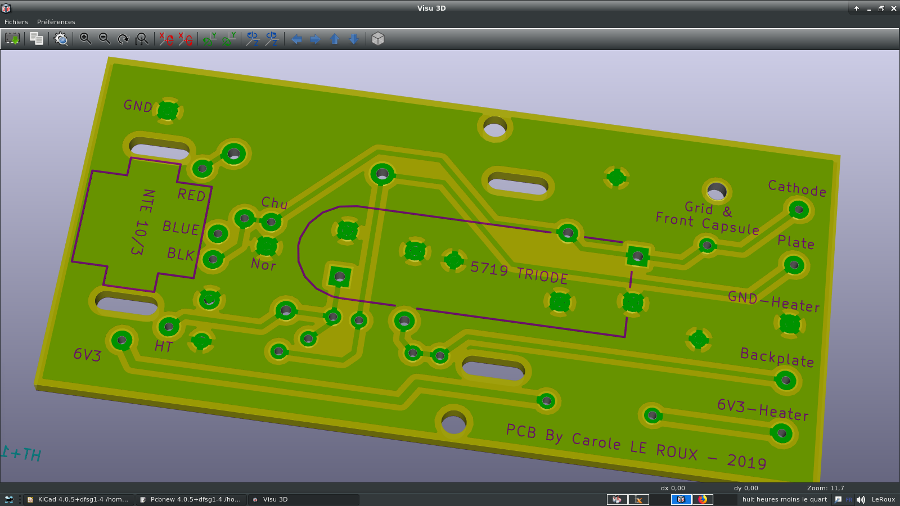Switch to Pcbnew in the taskbar
Screen dimensions: 900x506
point(190,499)
